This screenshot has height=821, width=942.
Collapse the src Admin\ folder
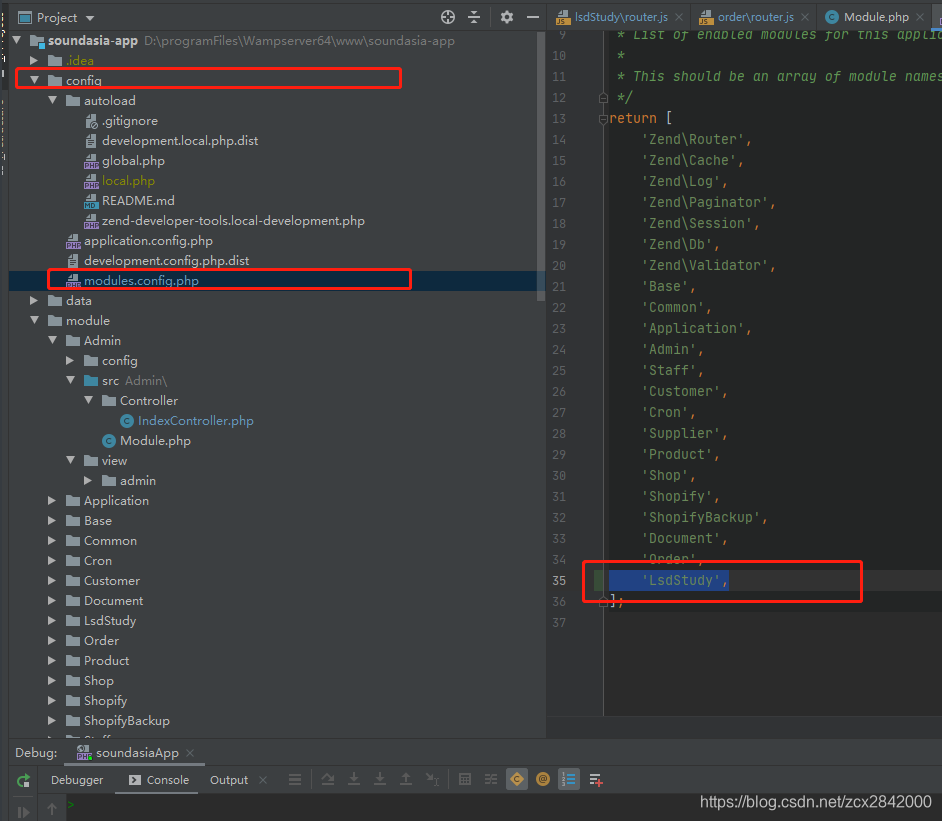[x=71, y=380]
